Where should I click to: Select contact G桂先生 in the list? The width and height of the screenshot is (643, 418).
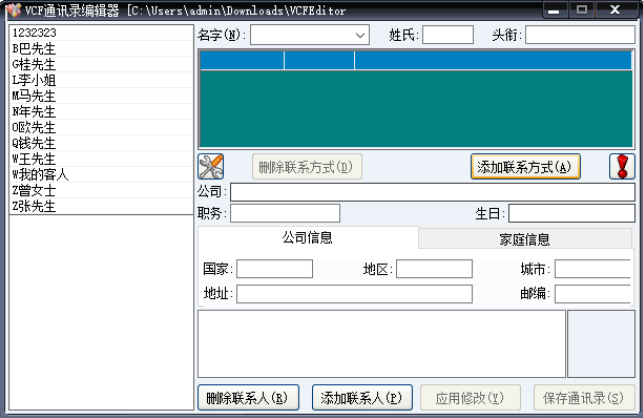(x=101, y=64)
